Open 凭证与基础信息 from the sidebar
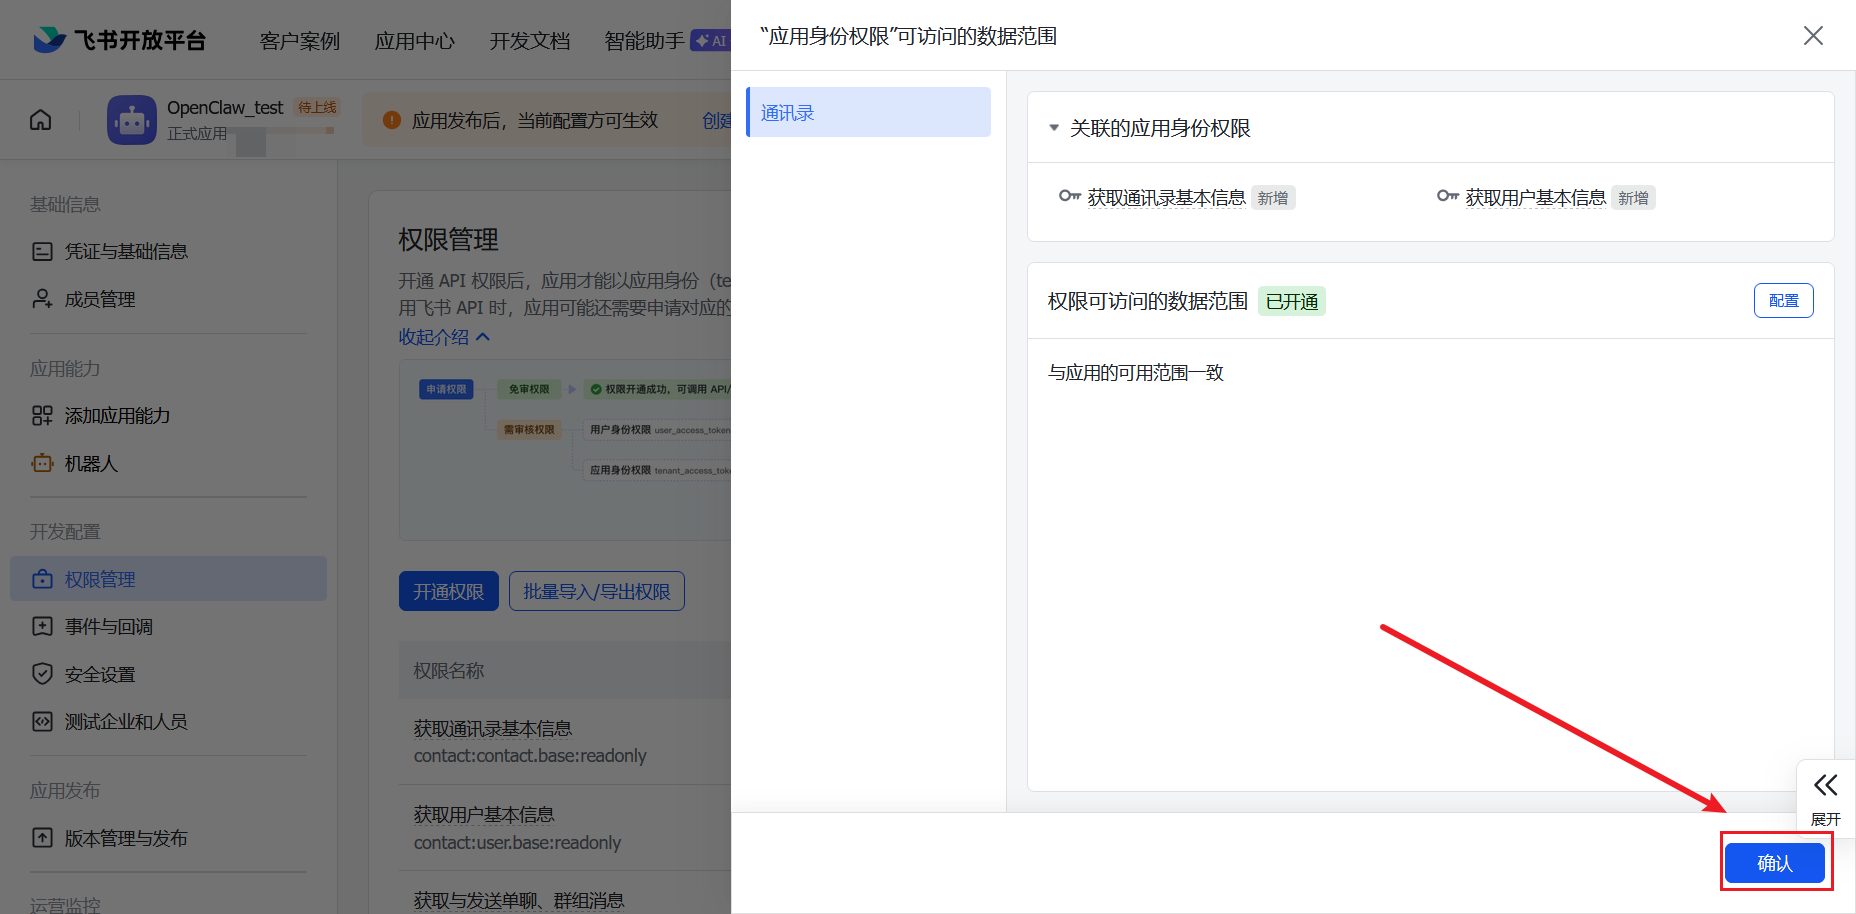This screenshot has width=1856, height=914. [x=125, y=251]
